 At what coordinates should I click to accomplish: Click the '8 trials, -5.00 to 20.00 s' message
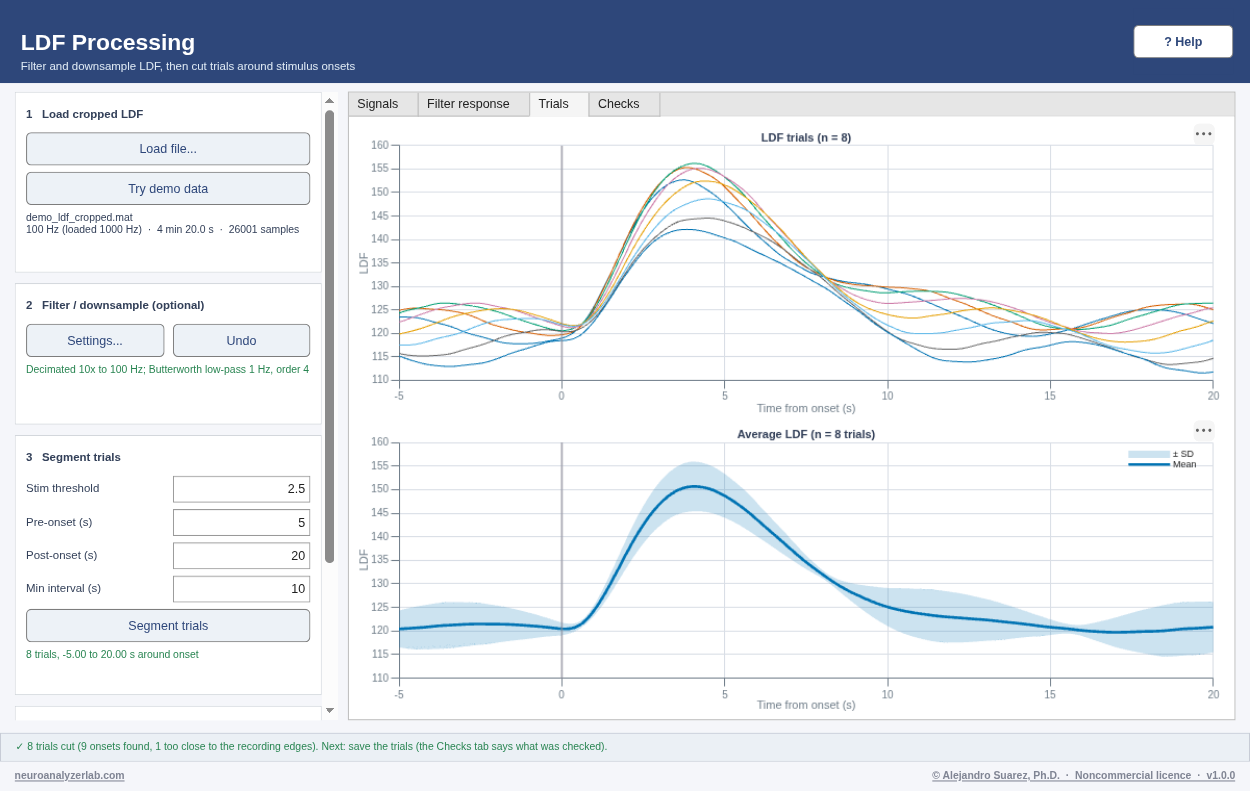point(112,654)
